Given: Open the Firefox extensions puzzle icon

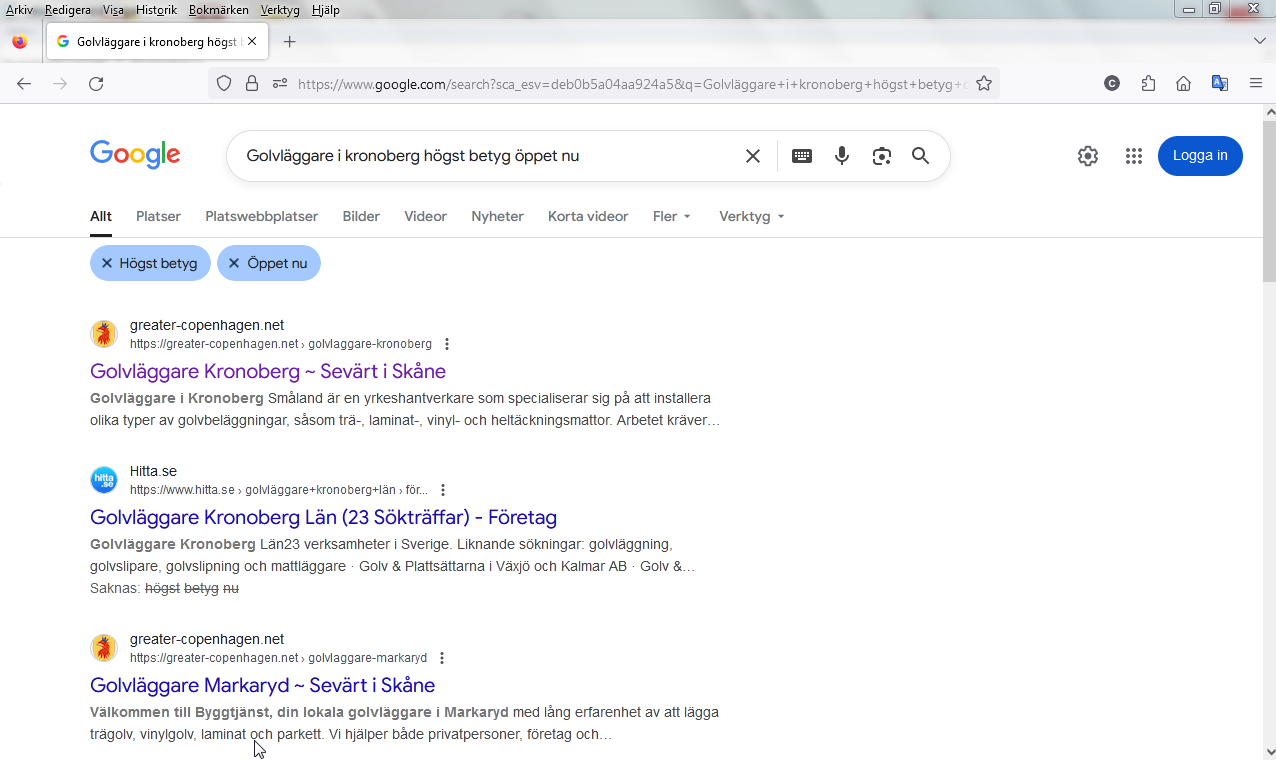Looking at the screenshot, I should pyautogui.click(x=1148, y=84).
